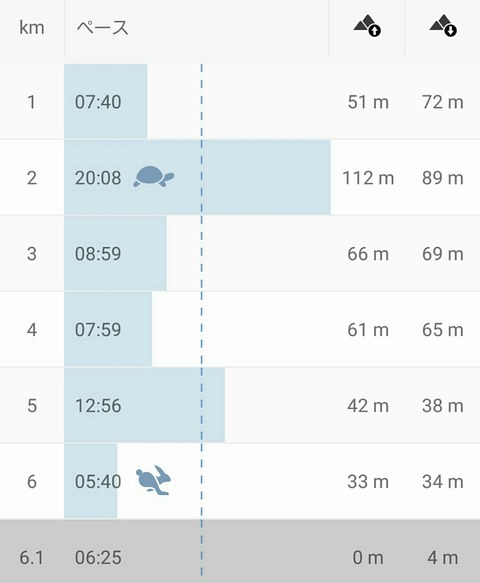Click the 42 m ascent value
This screenshot has width=480, height=583.
coord(368,406)
